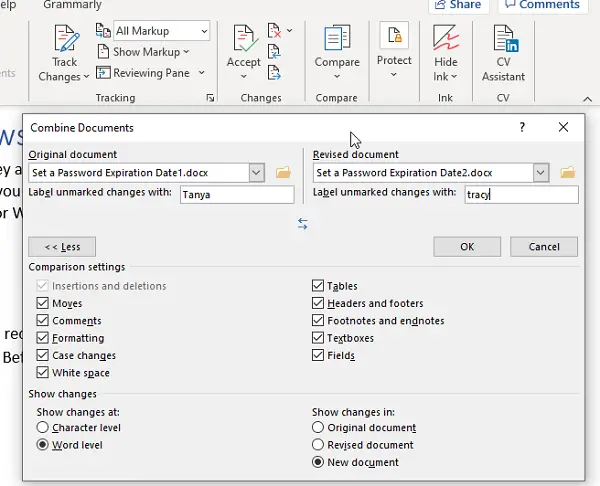Expand Original document file dropdown
Screen dimensions: 600x486
point(256,173)
